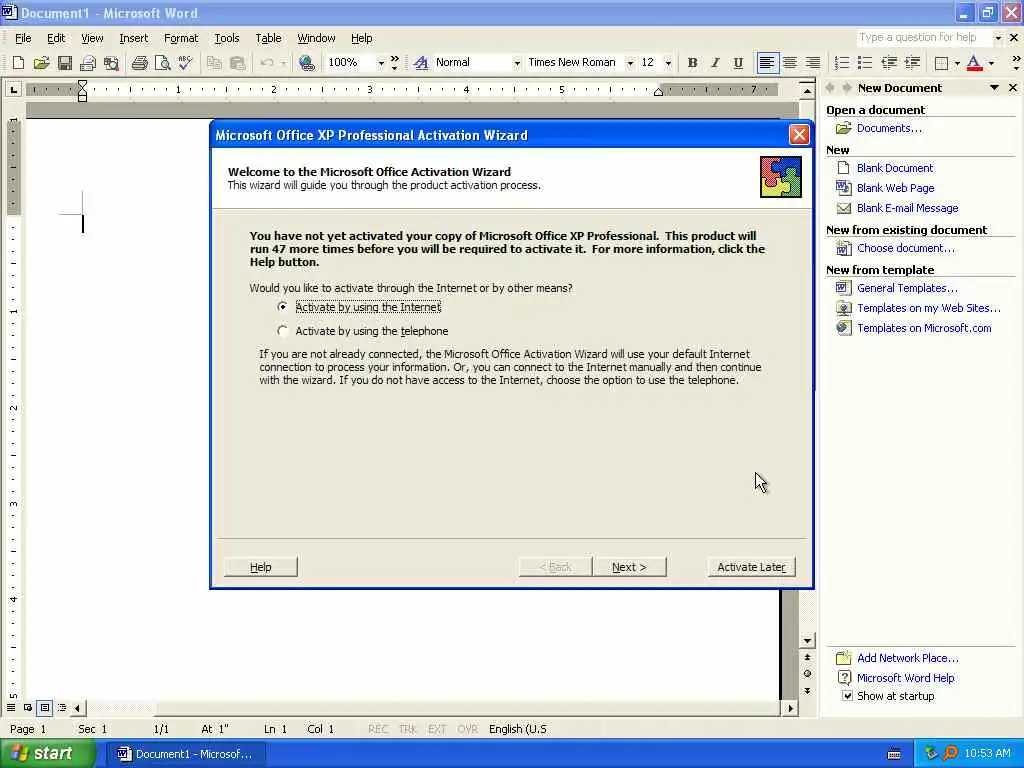This screenshot has width=1024, height=768.
Task: Apply numbered list formatting
Action: [x=842, y=63]
